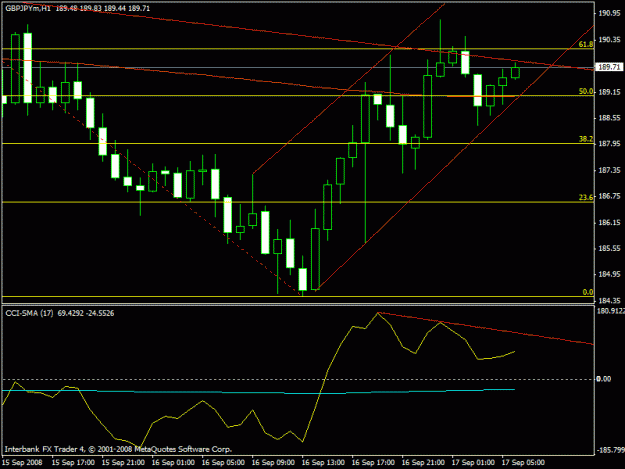Click the 17 Sep 01:00 time label
625x469 pixels.
point(473,463)
